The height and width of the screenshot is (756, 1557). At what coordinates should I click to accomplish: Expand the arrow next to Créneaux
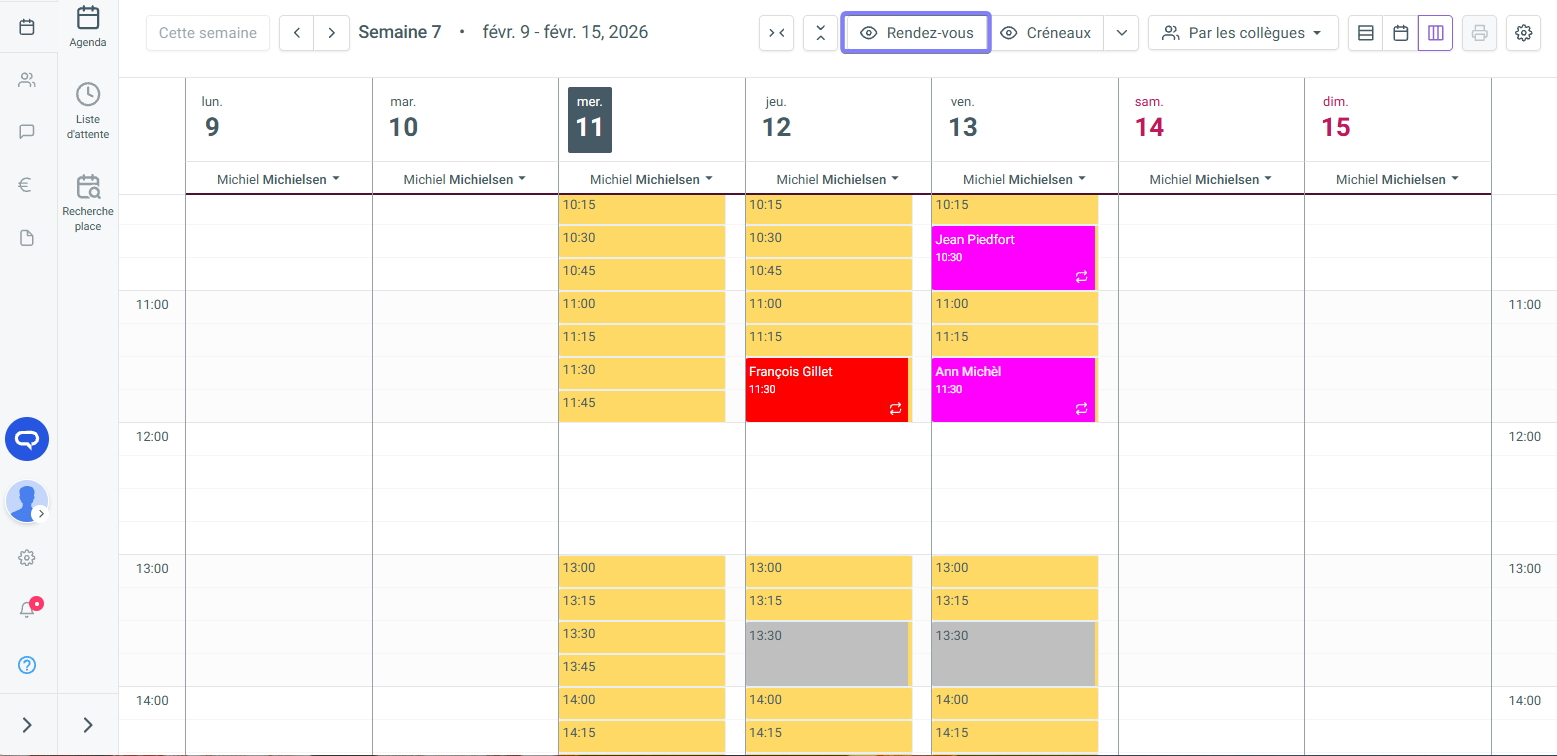pyautogui.click(x=1121, y=33)
